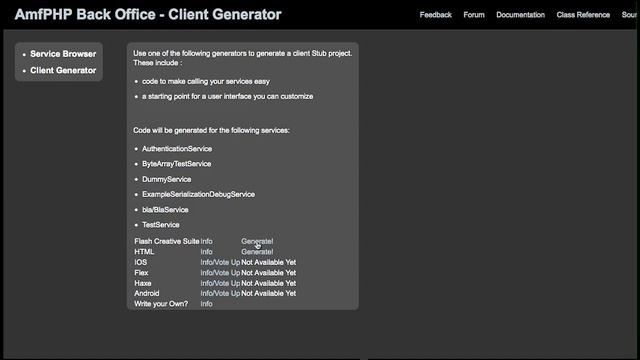Click the partially visible Source header link
640x360 pixels.
click(629, 15)
